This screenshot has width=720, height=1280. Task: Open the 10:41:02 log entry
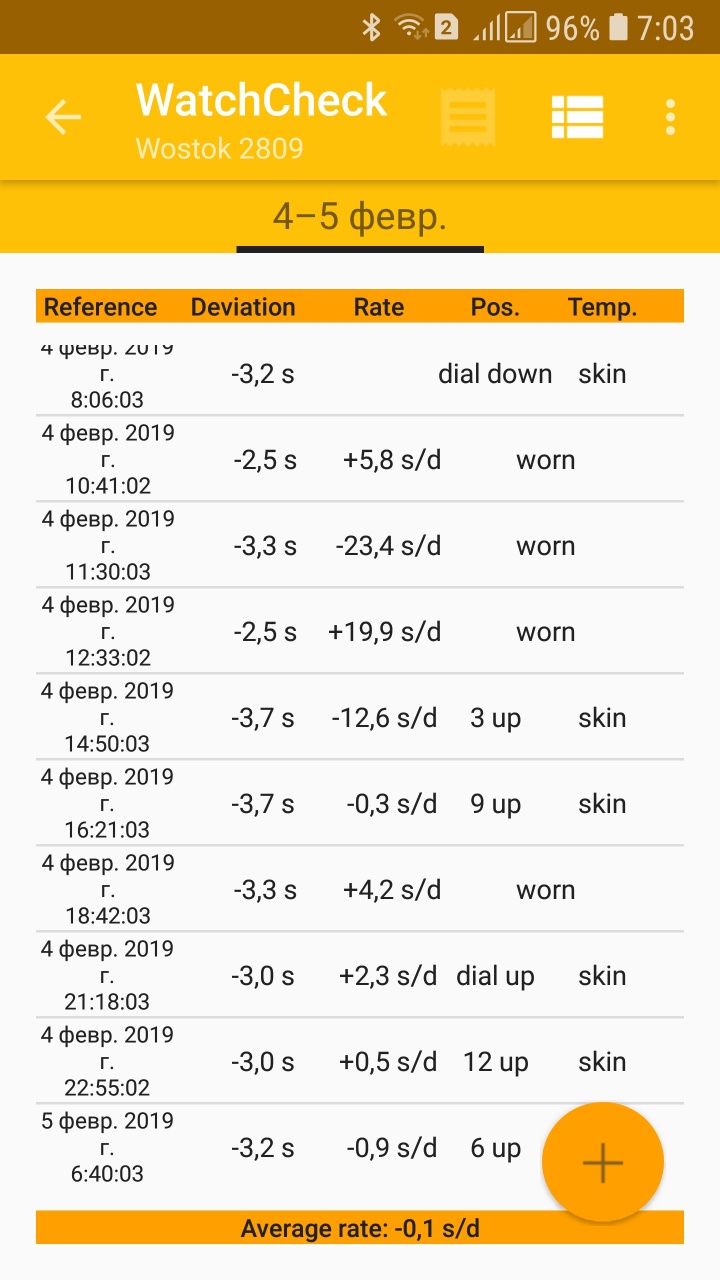360,460
